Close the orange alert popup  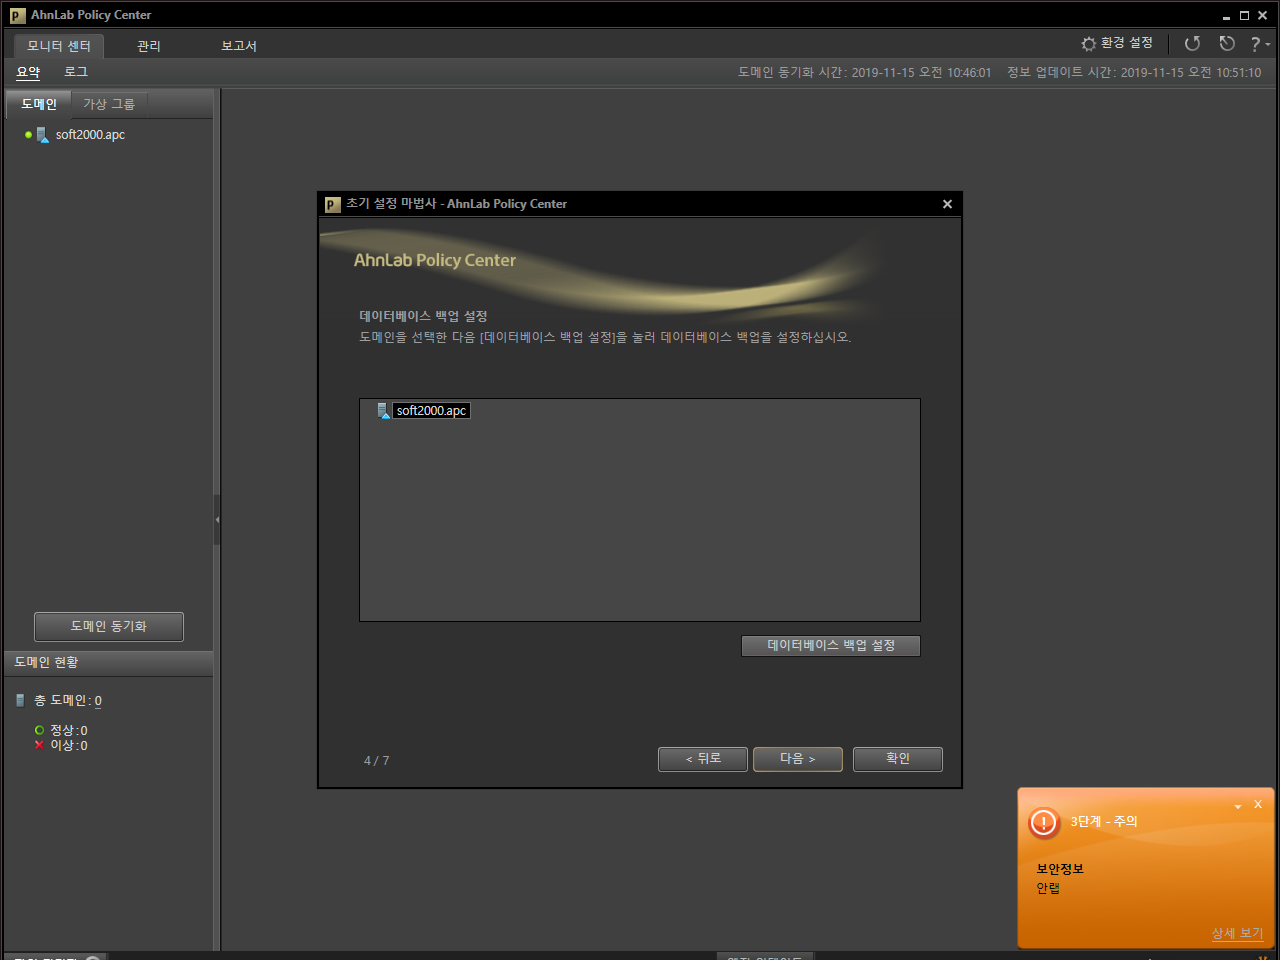tap(1258, 805)
